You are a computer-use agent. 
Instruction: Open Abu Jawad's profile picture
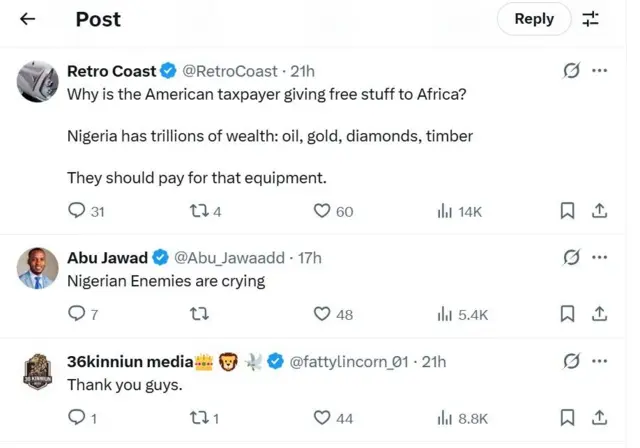pos(38,268)
